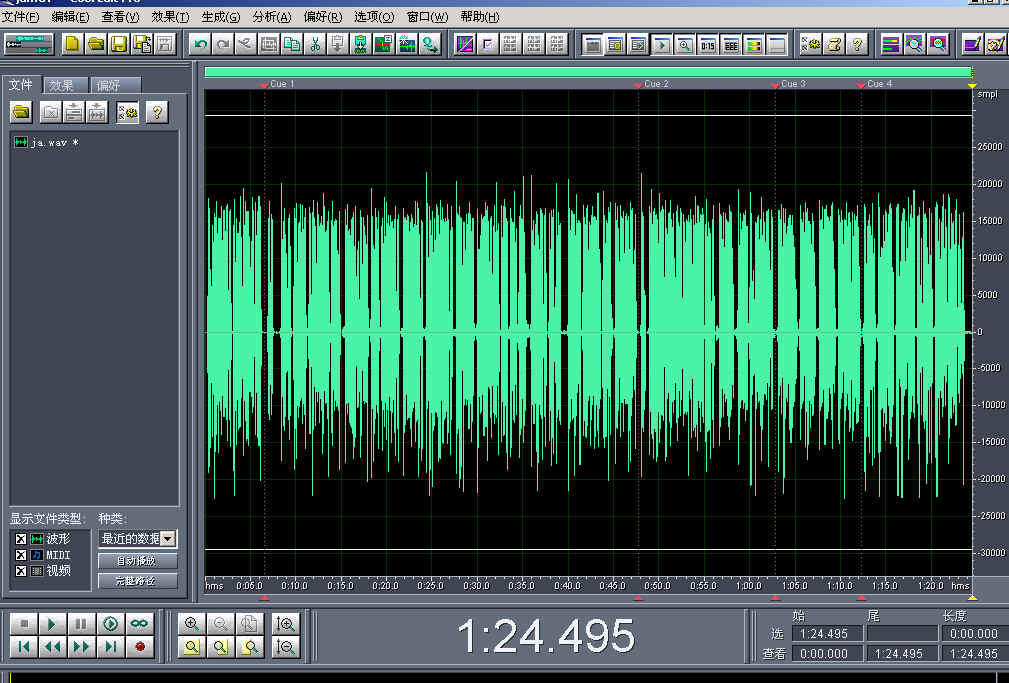Open the spectral view purple-graph toolbar icon
The image size is (1009, 683).
465,44
